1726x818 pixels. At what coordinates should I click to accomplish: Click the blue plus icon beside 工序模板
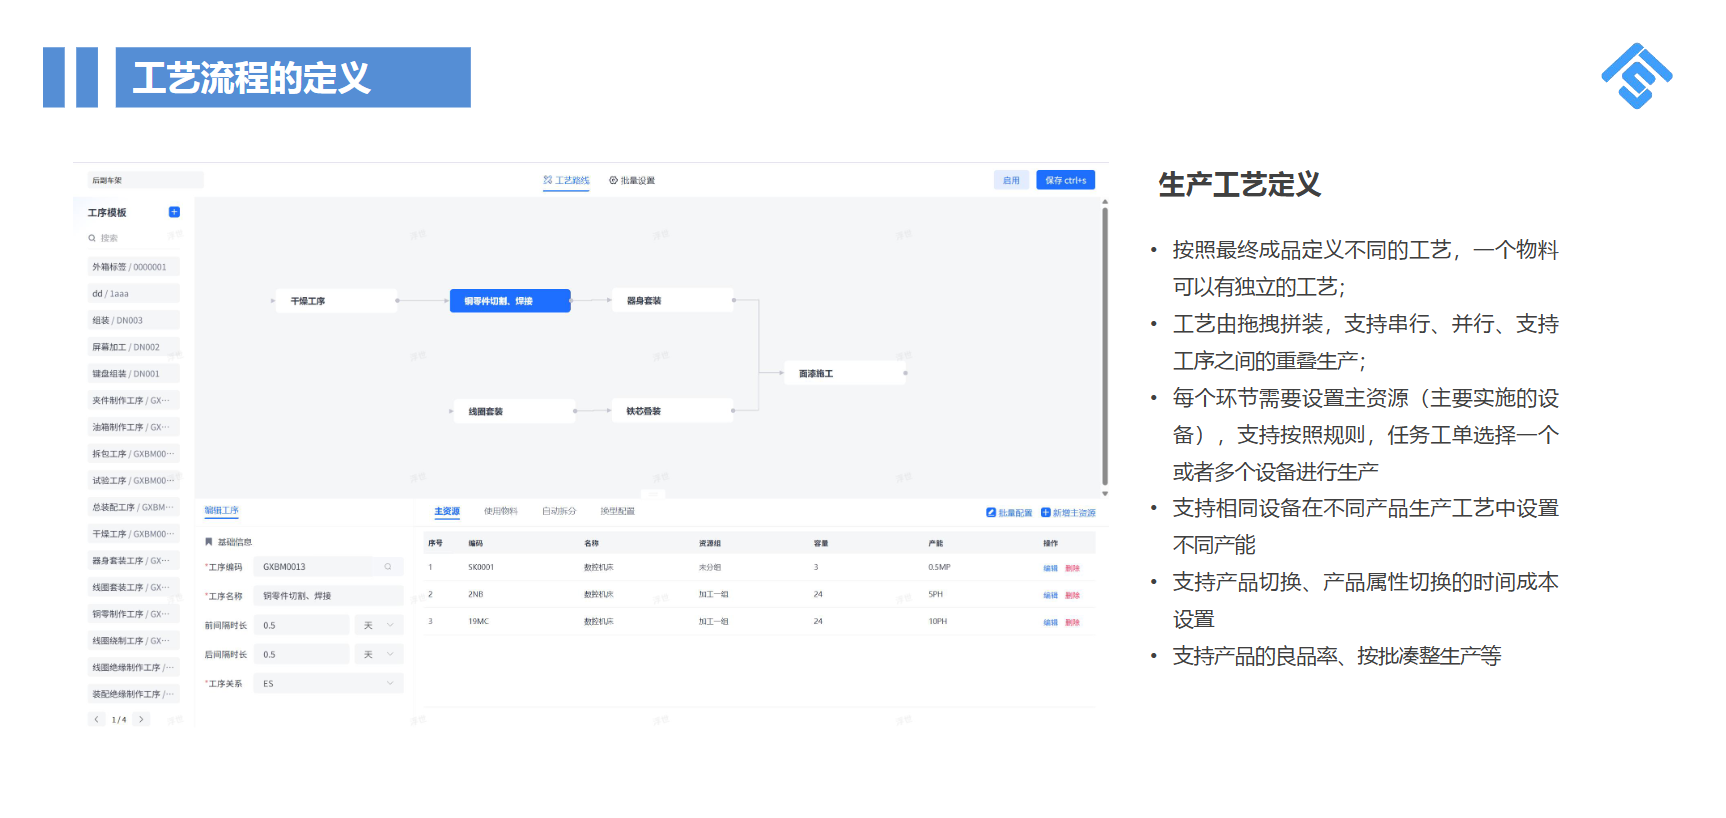click(x=174, y=212)
